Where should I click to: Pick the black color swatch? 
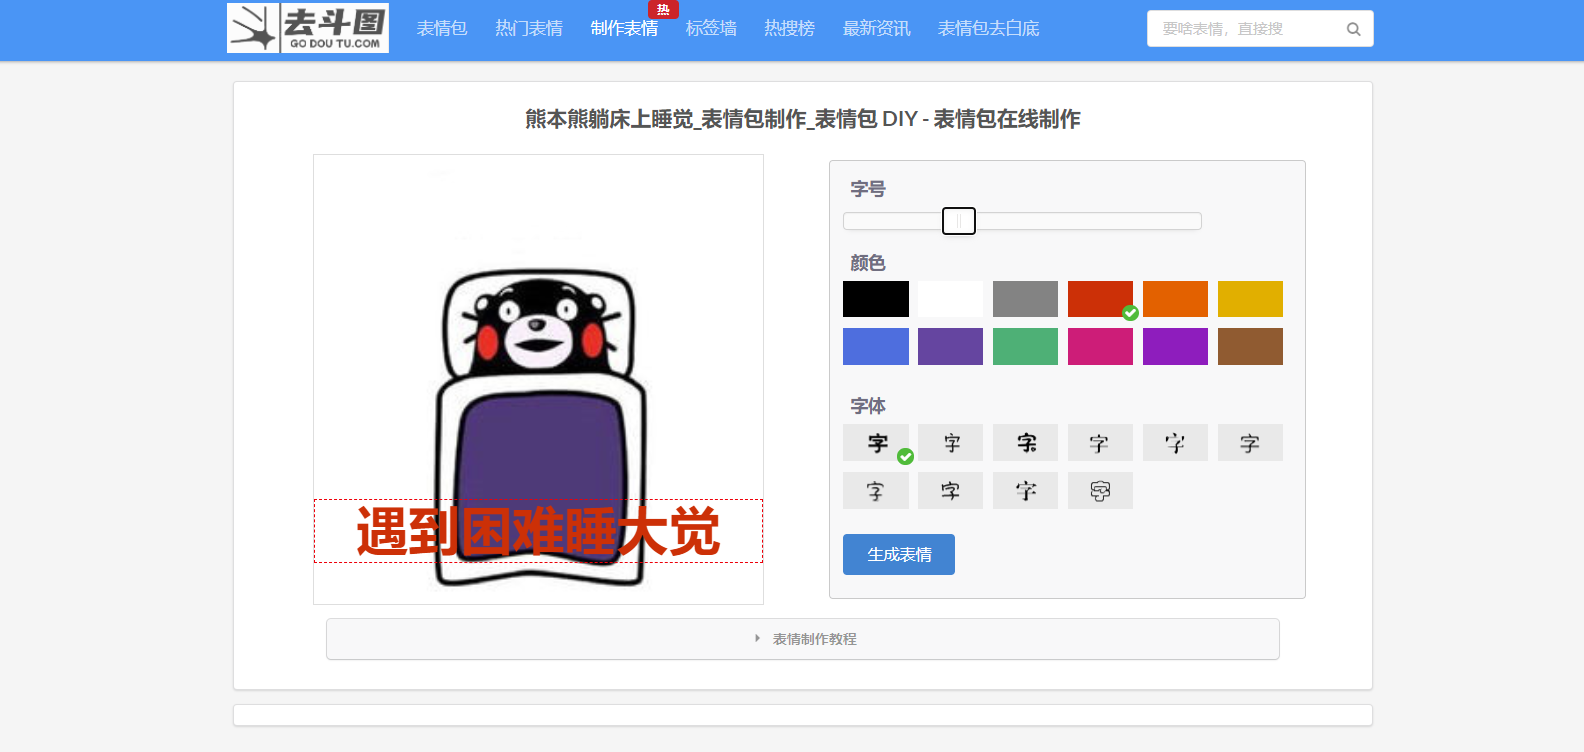click(876, 299)
